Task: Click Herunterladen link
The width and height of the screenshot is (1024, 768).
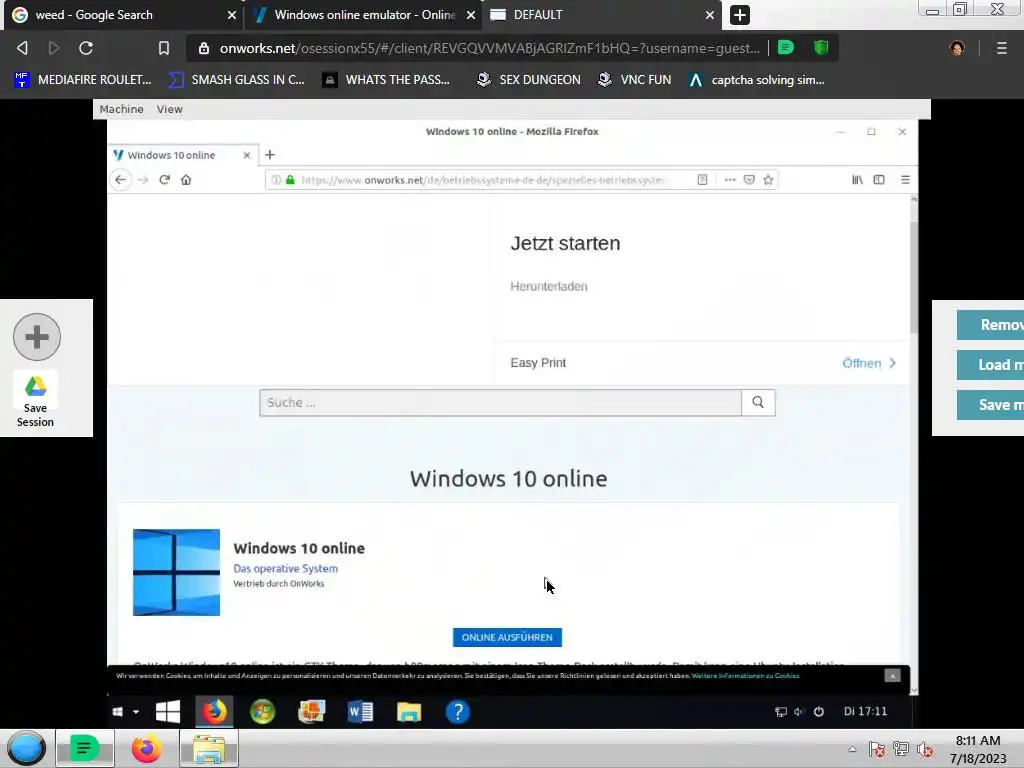Action: (x=549, y=286)
